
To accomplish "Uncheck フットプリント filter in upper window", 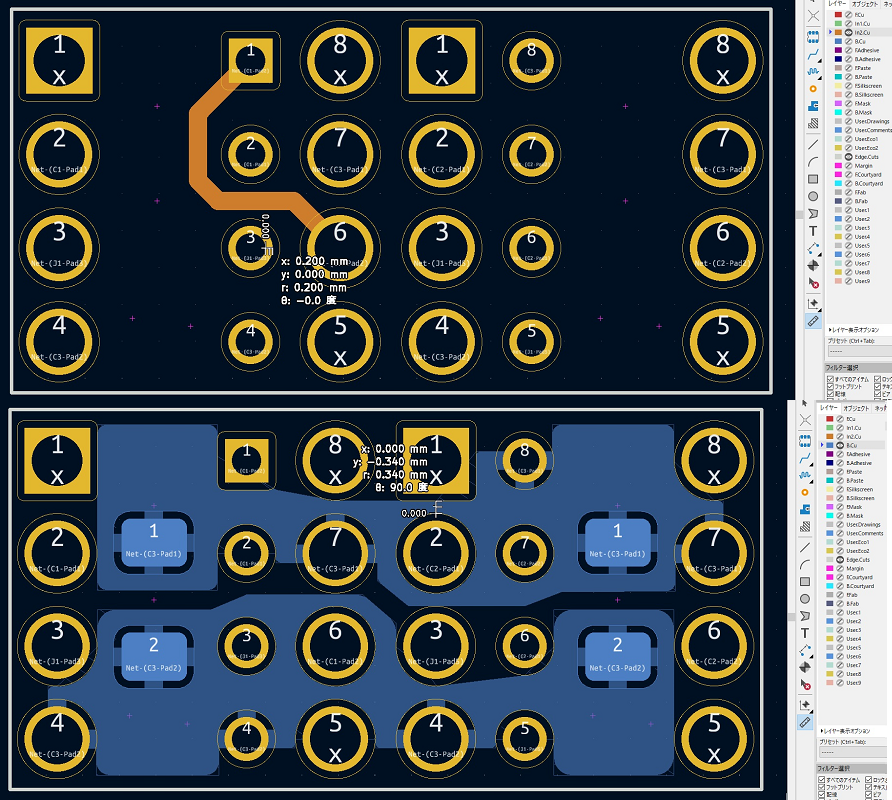I will pyautogui.click(x=830, y=386).
